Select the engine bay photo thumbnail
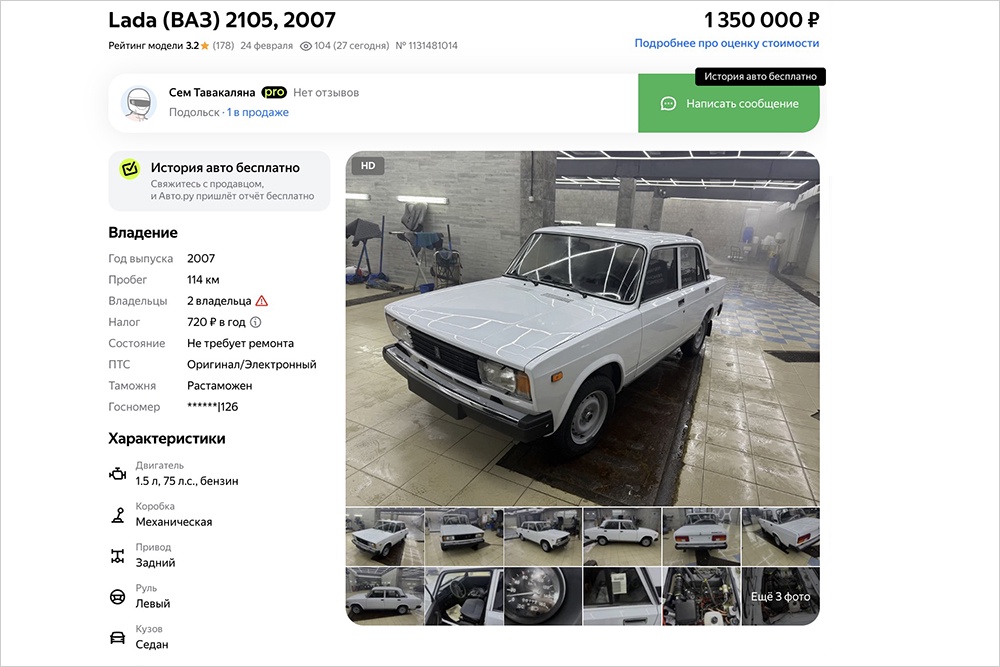This screenshot has height=667, width=1000. 702,596
